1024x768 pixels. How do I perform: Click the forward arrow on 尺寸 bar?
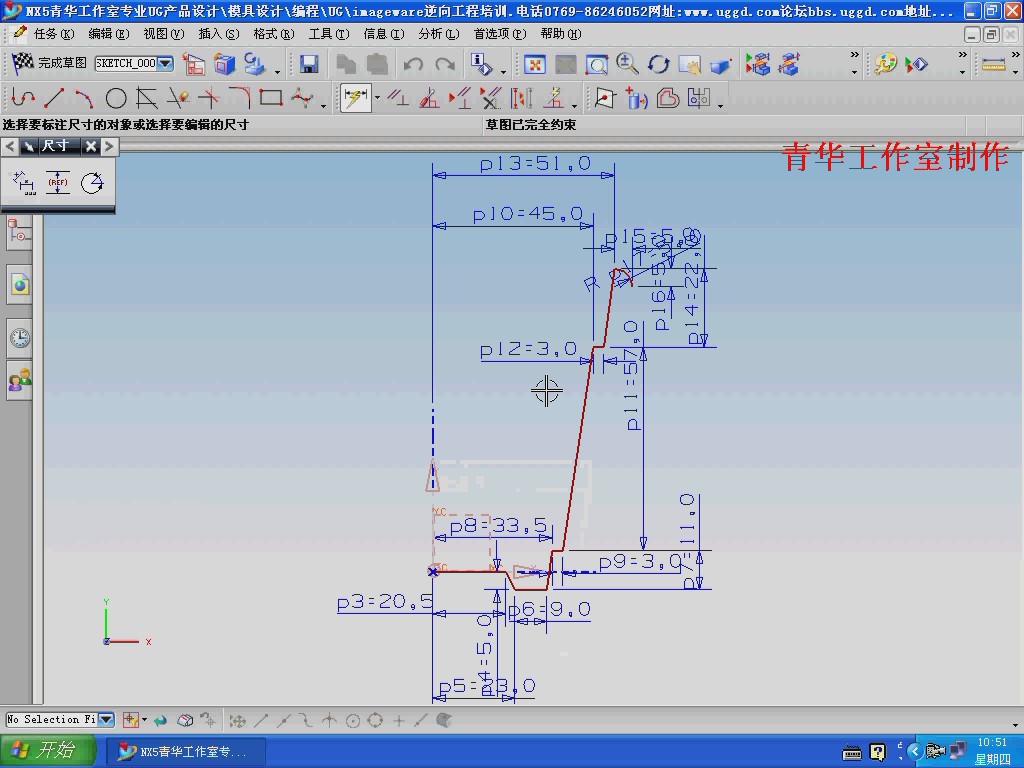point(109,146)
